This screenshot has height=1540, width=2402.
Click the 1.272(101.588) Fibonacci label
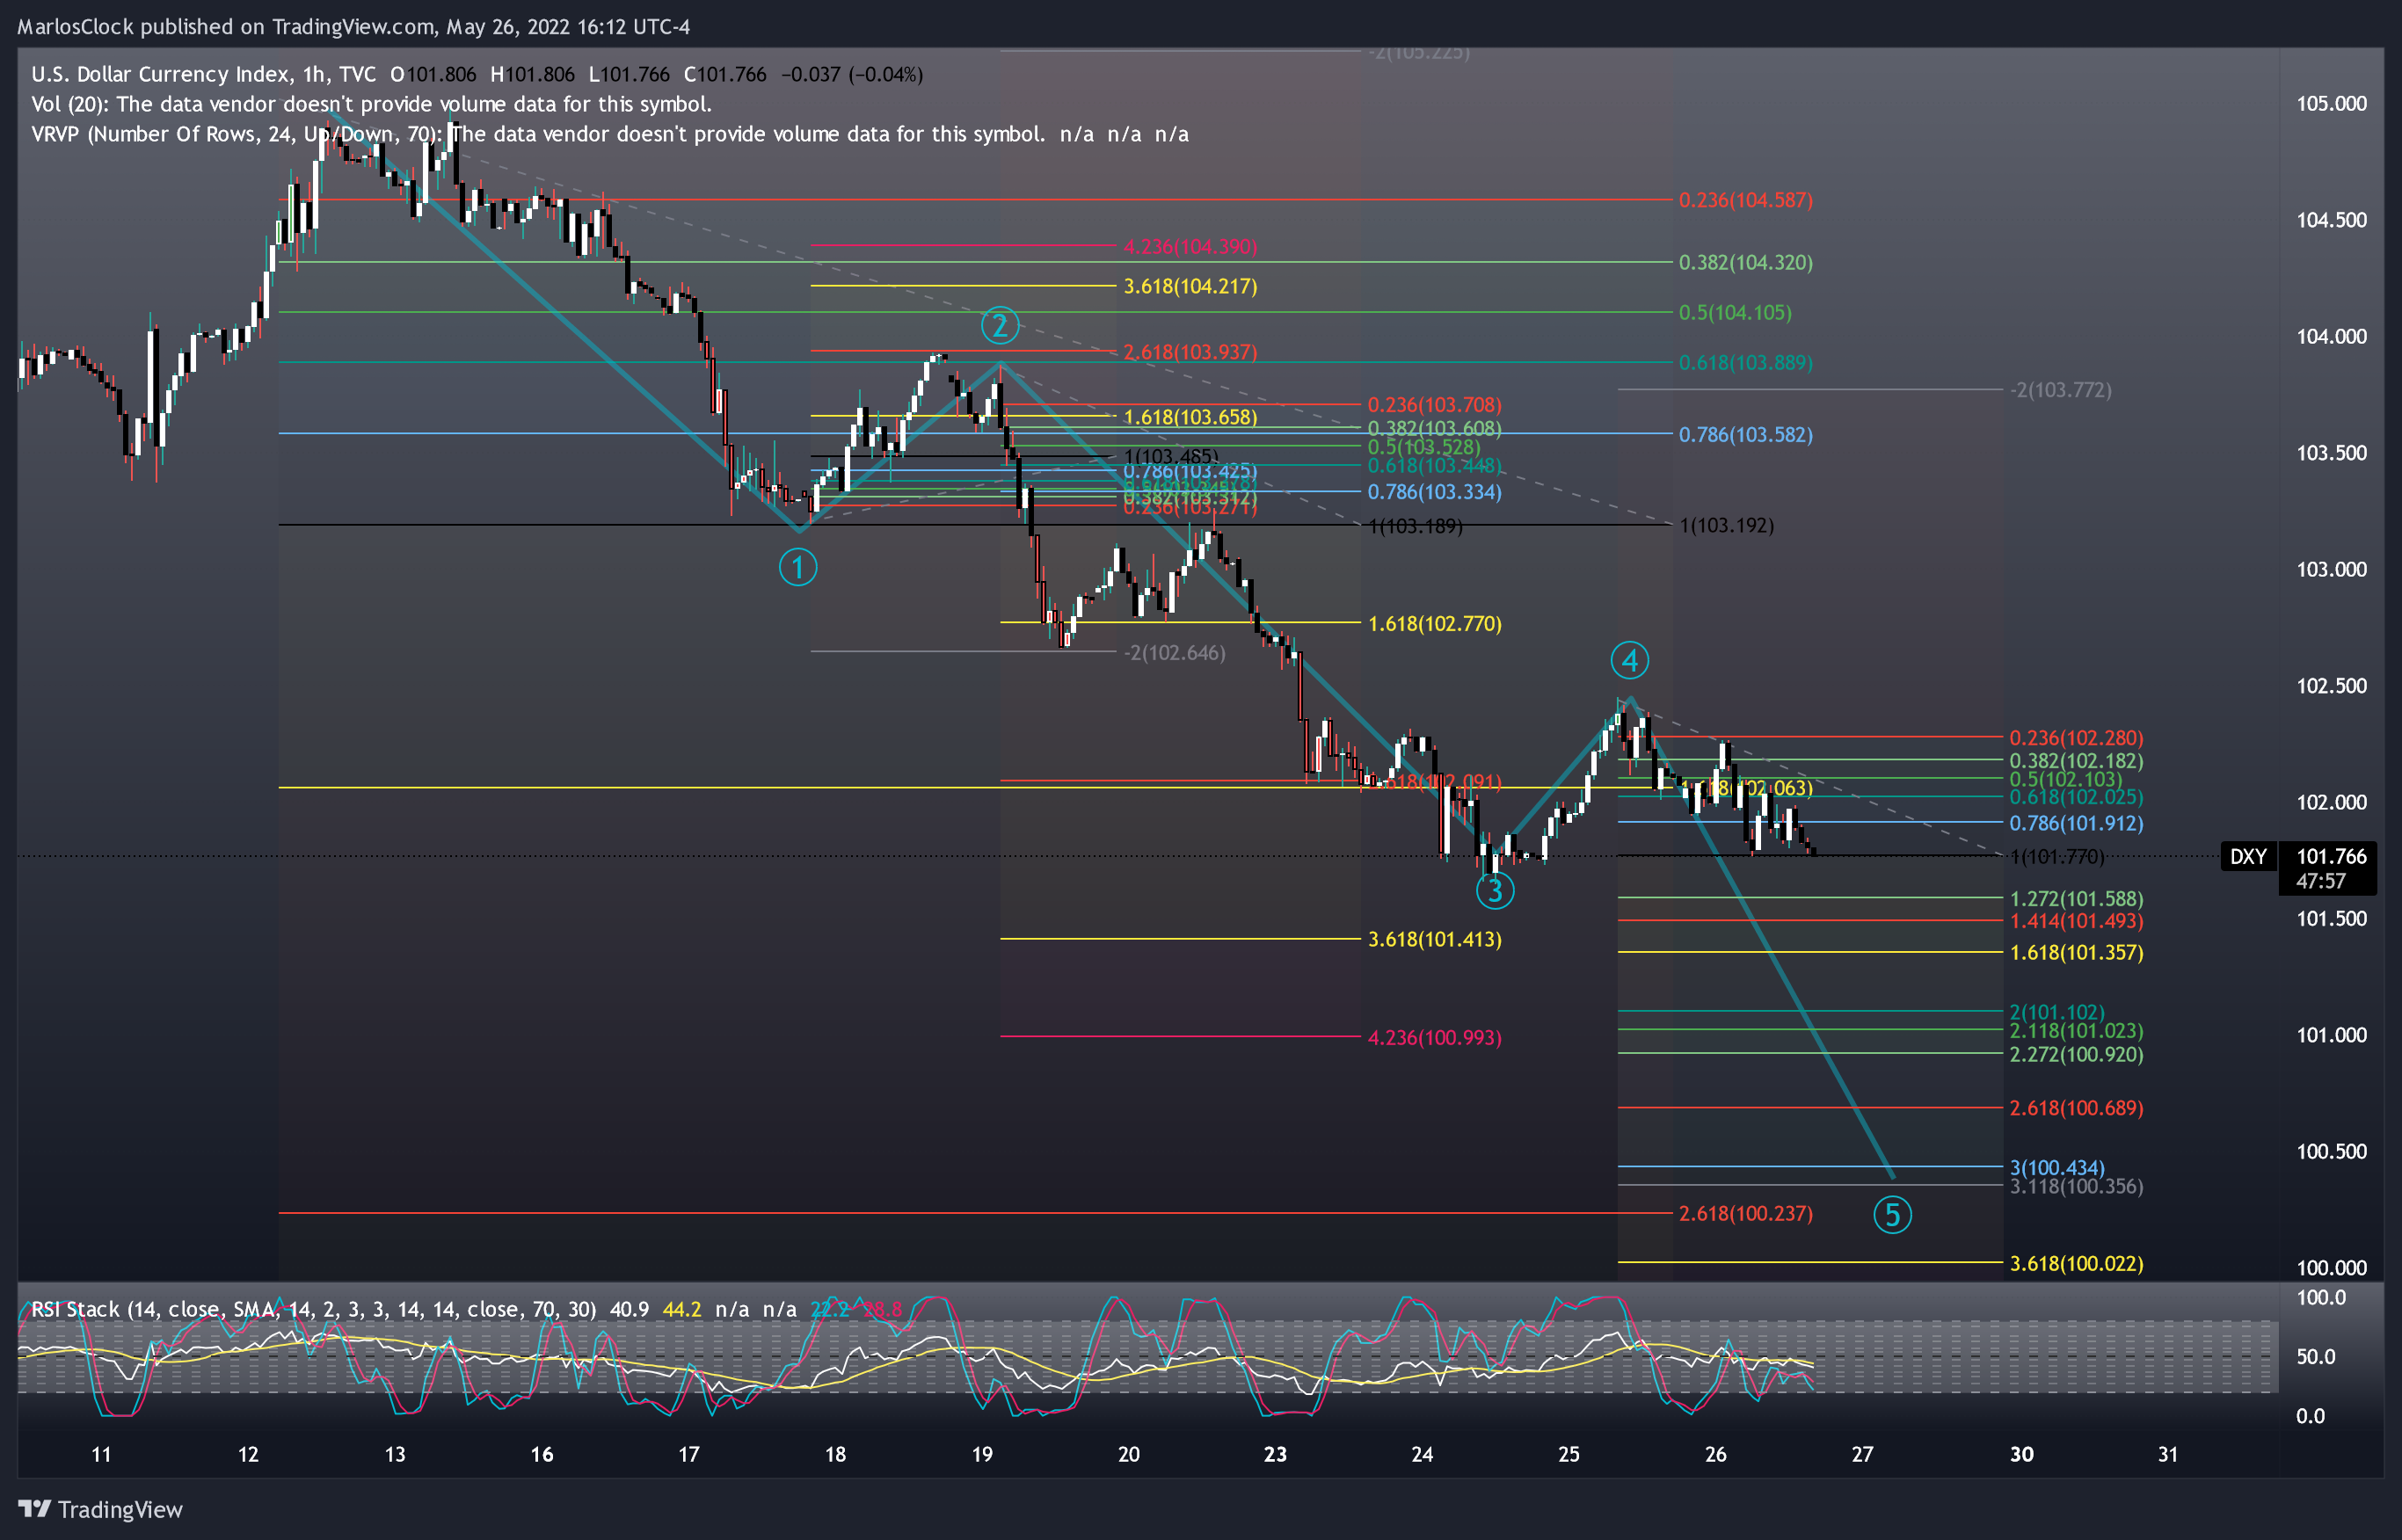[2076, 898]
